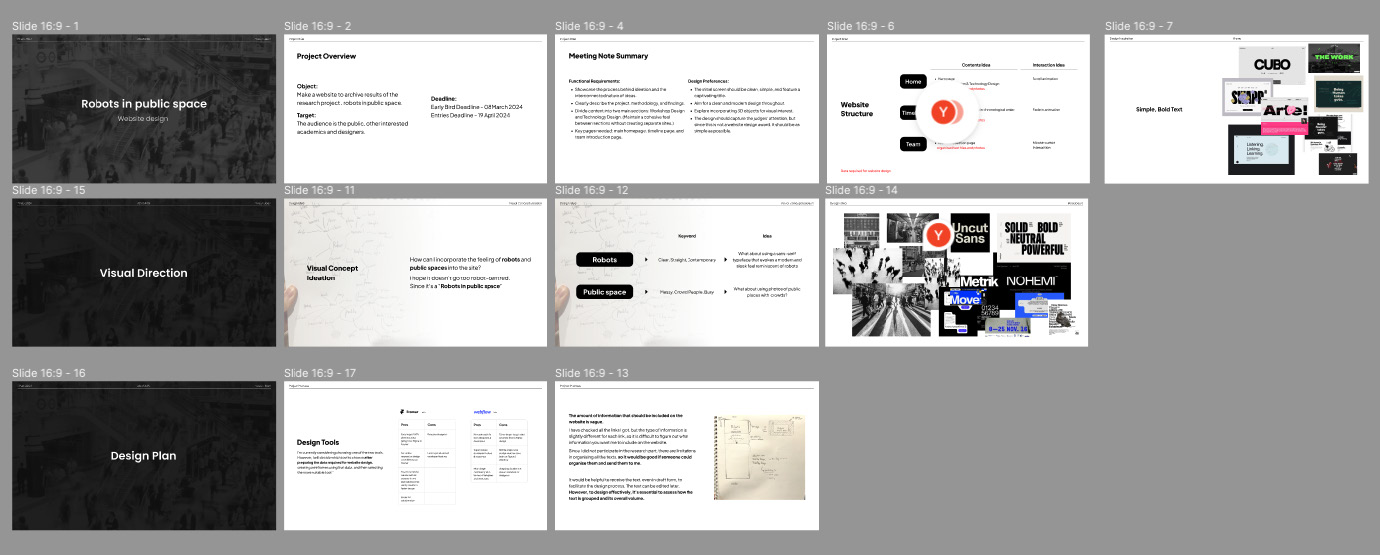Click the "Simple, Bold Text" label
This screenshot has width=1380, height=555.
(x=1161, y=109)
